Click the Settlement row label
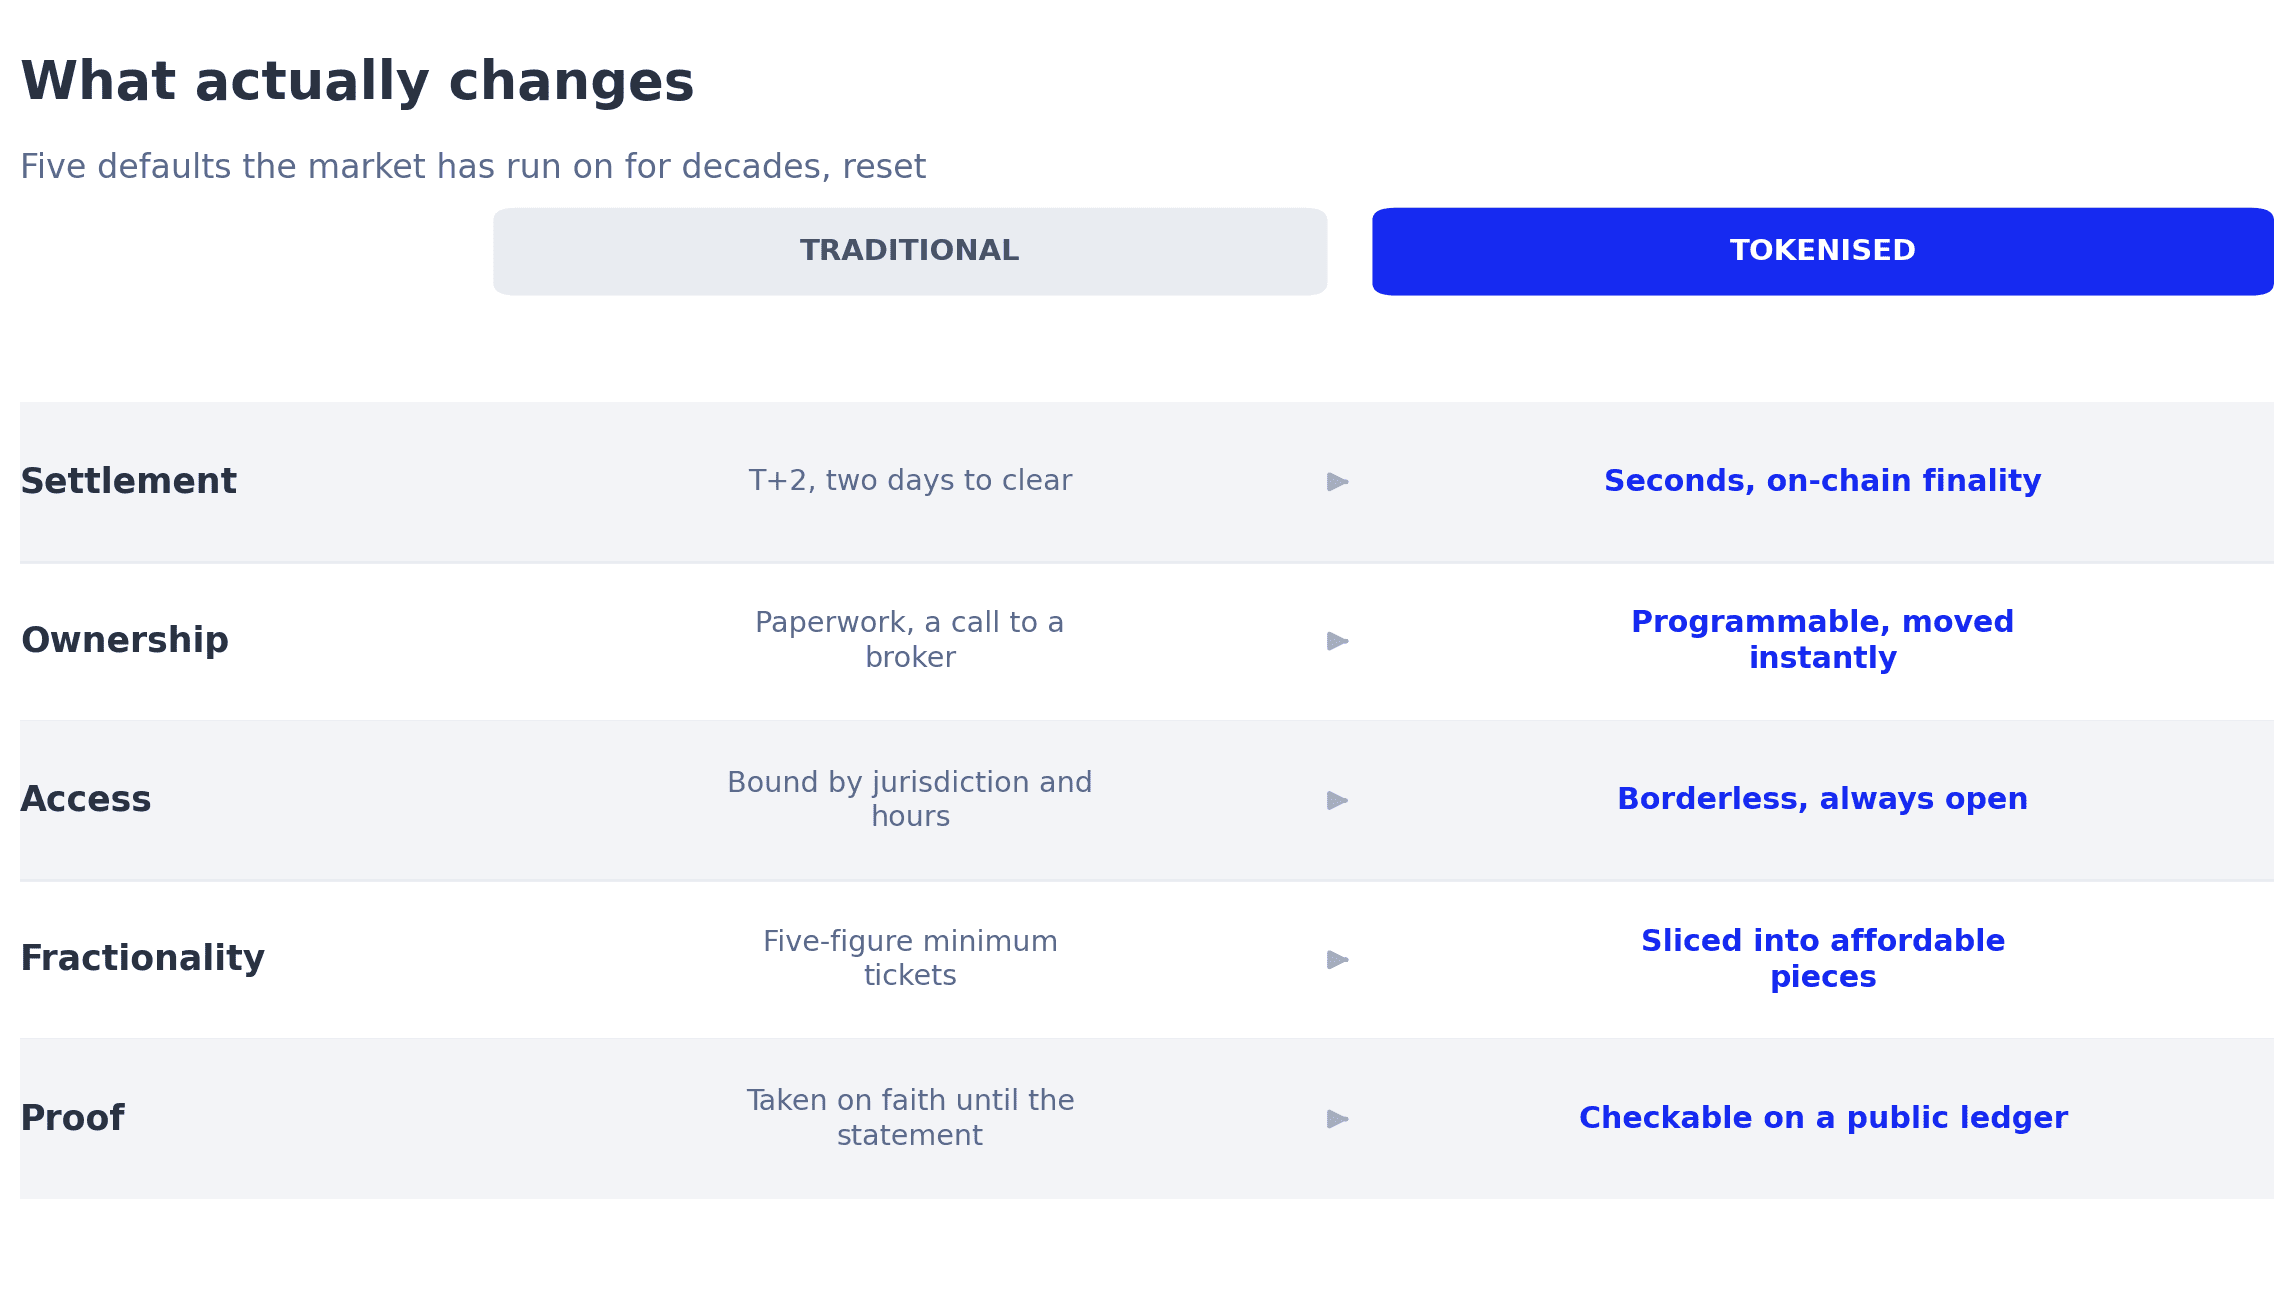 (x=128, y=482)
